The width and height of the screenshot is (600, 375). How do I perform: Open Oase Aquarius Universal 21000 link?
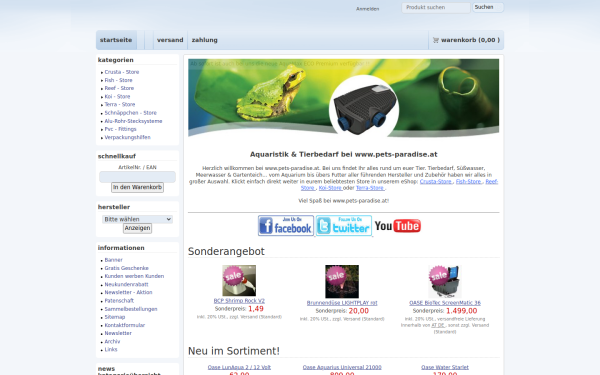342,367
